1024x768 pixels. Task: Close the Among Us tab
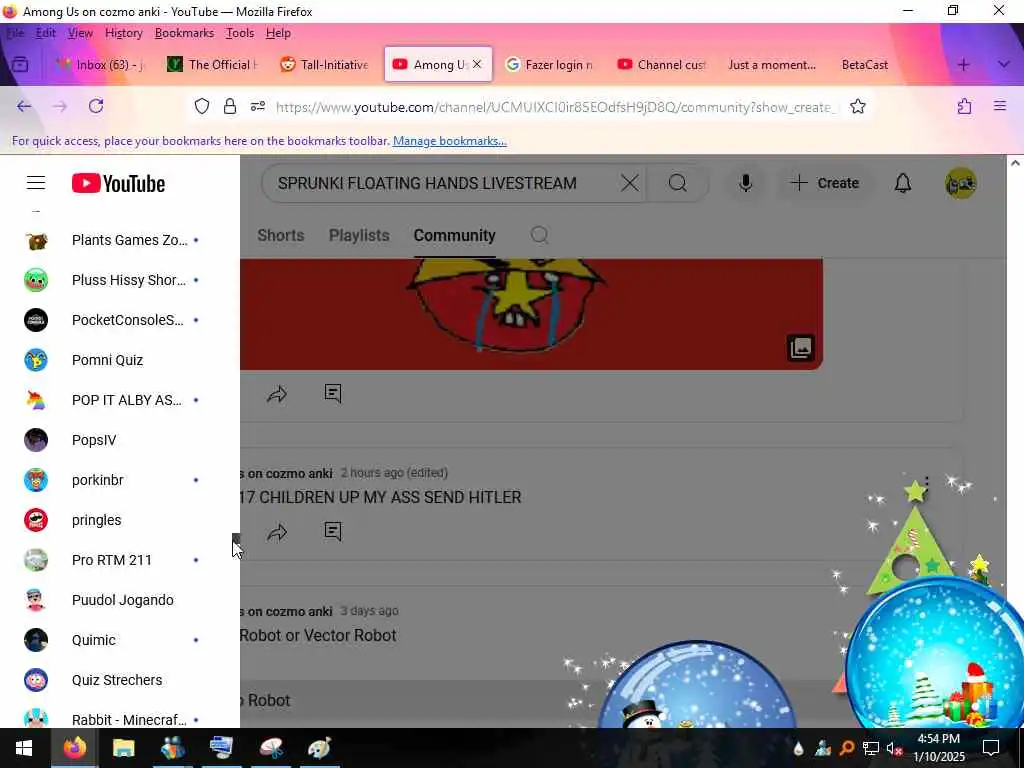[x=477, y=64]
